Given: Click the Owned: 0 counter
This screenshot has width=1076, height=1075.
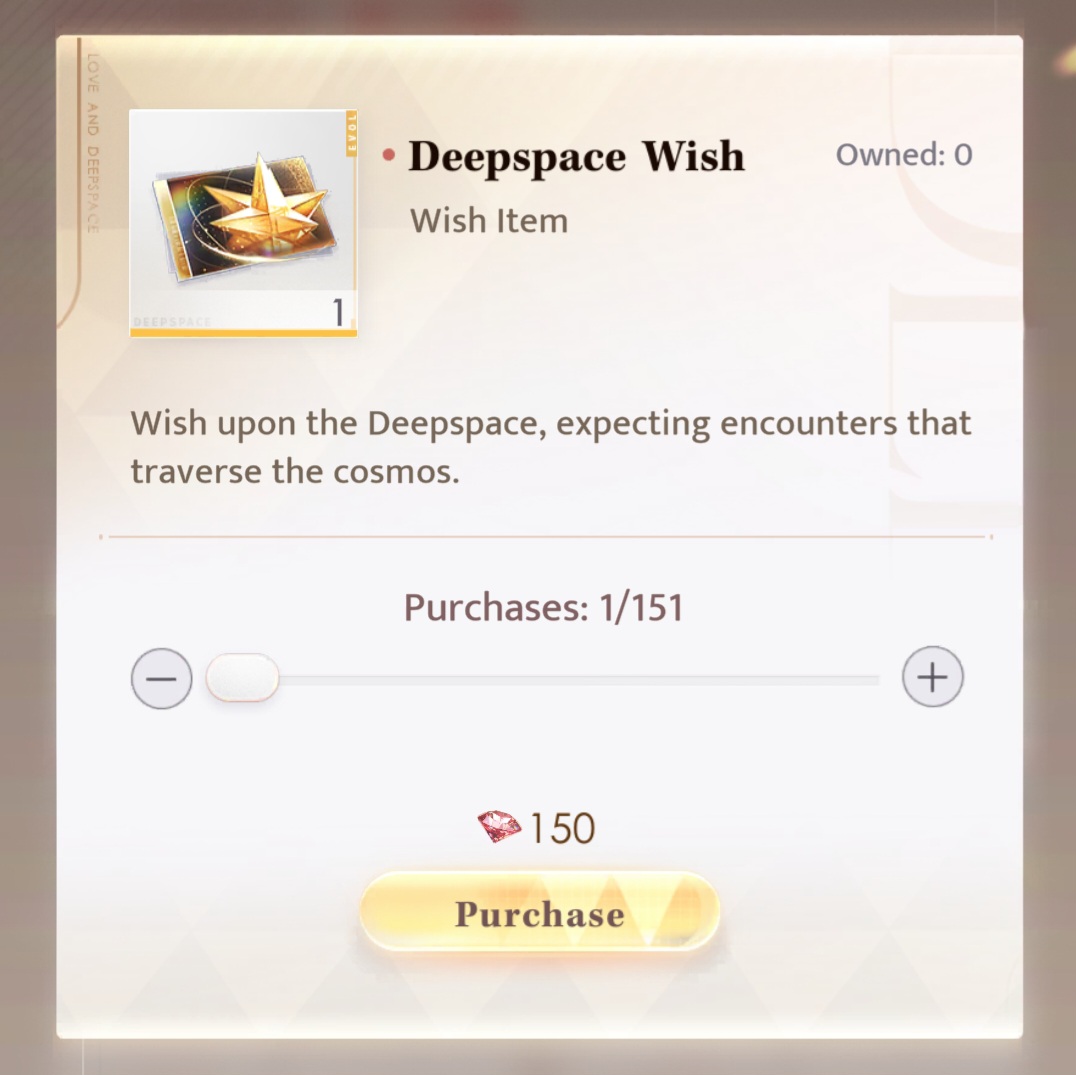Looking at the screenshot, I should 904,155.
